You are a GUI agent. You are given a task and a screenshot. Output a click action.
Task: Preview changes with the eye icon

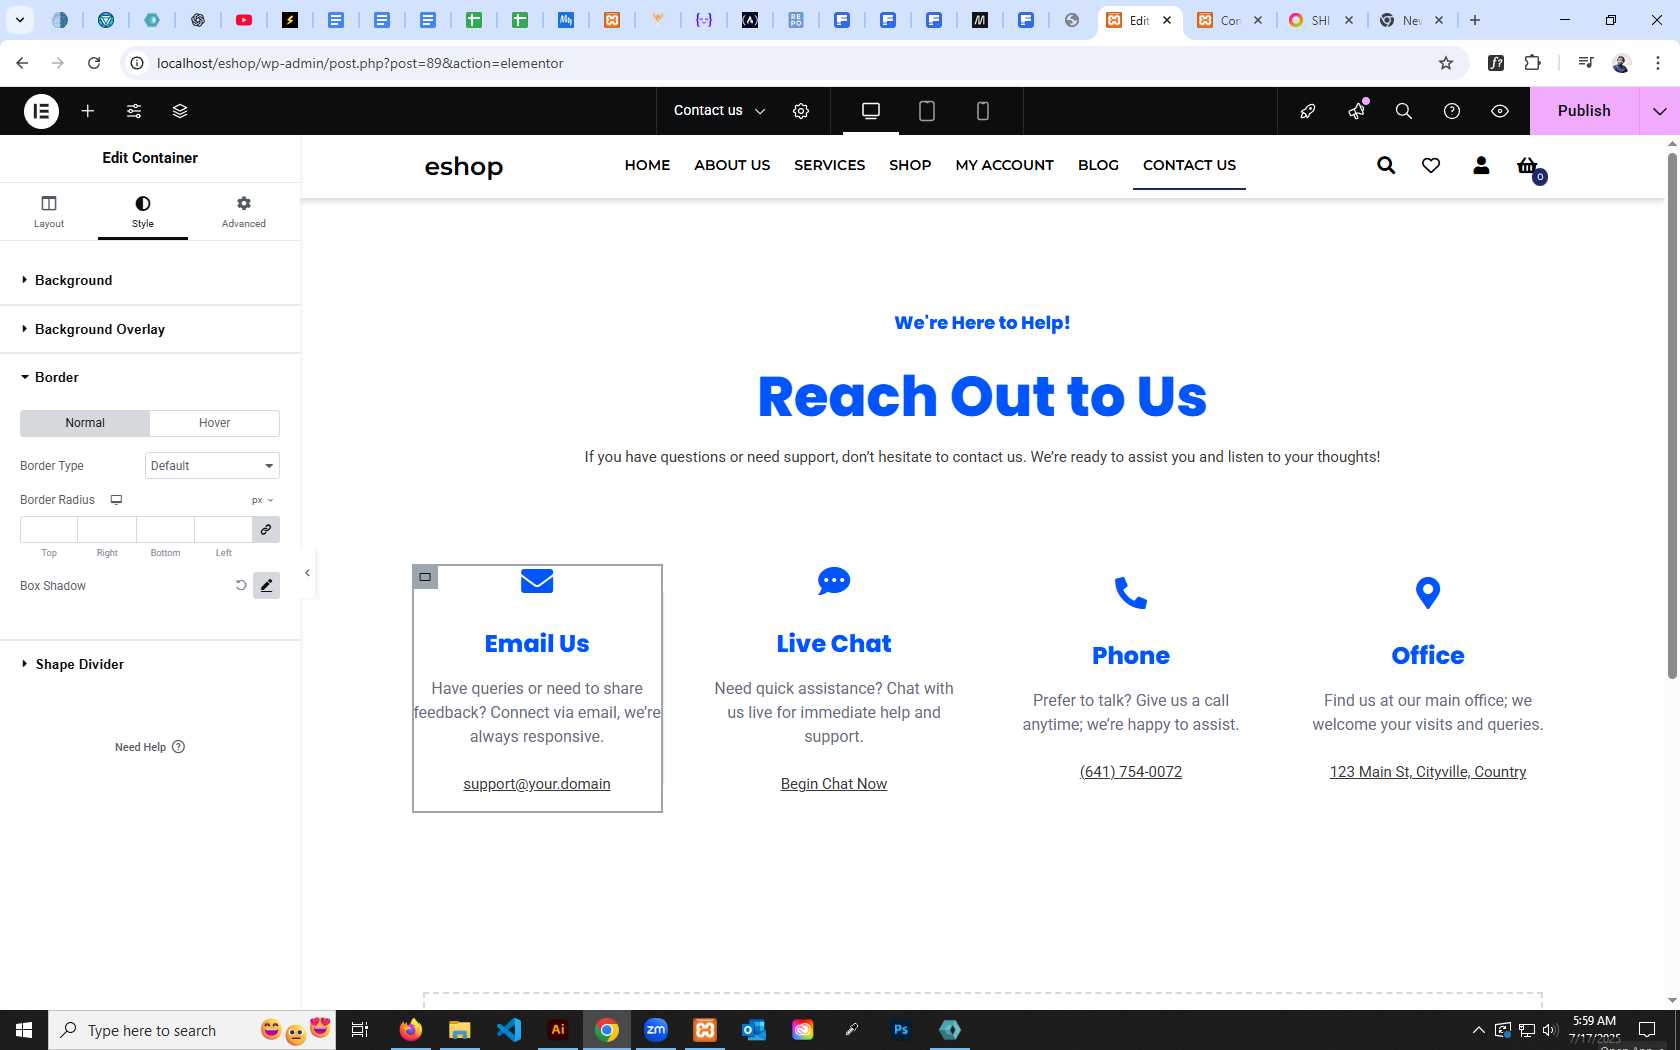(x=1500, y=111)
